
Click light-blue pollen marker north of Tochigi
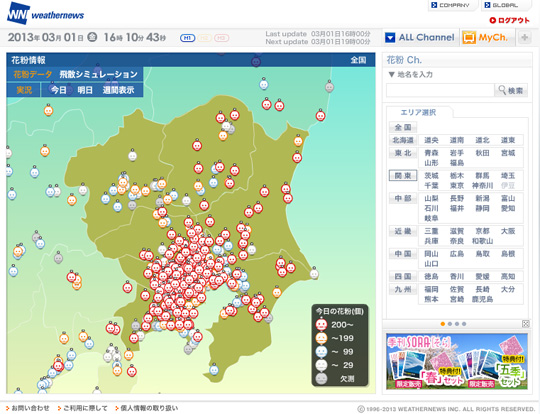[264, 83]
